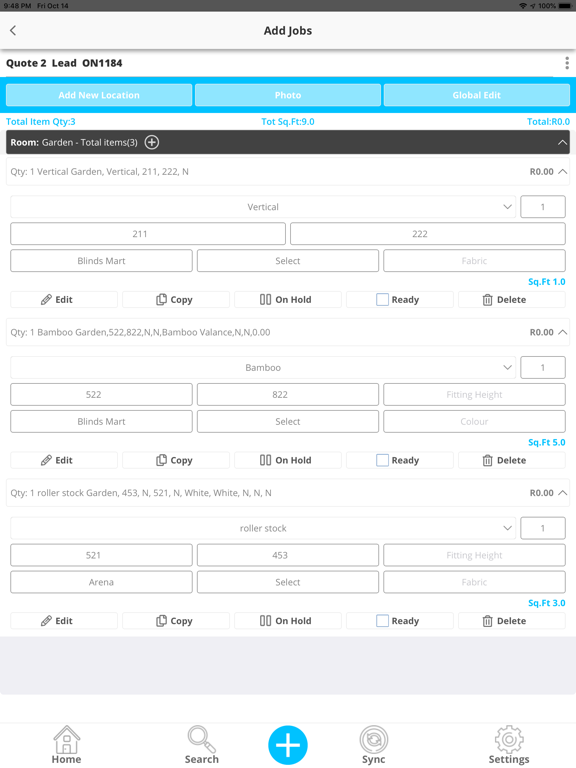Click Fabric field in Vertical item
This screenshot has height=768, width=576.
click(x=474, y=261)
